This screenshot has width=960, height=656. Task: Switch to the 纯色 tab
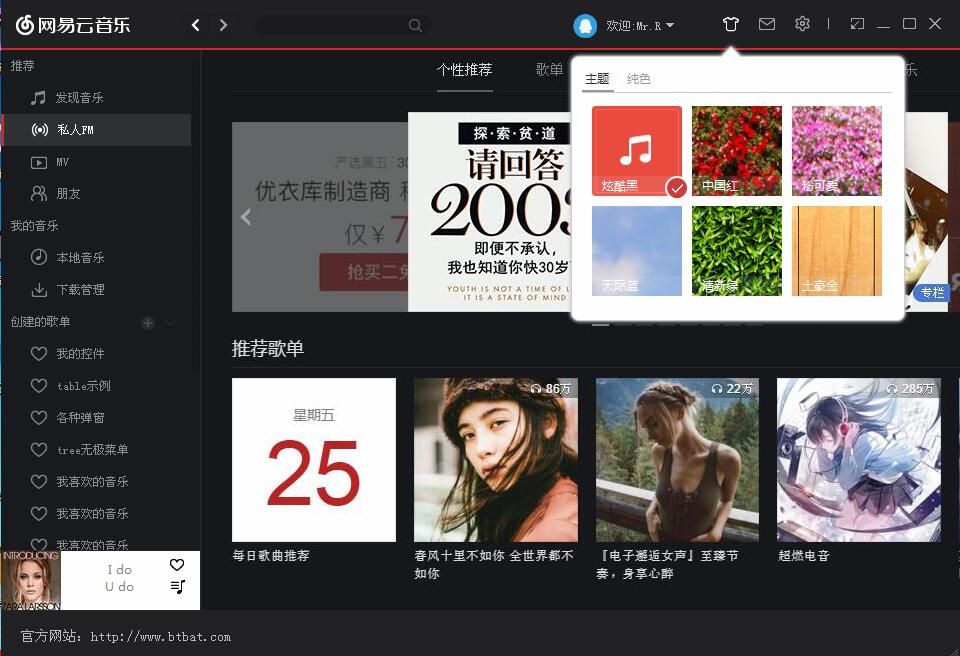pos(638,79)
